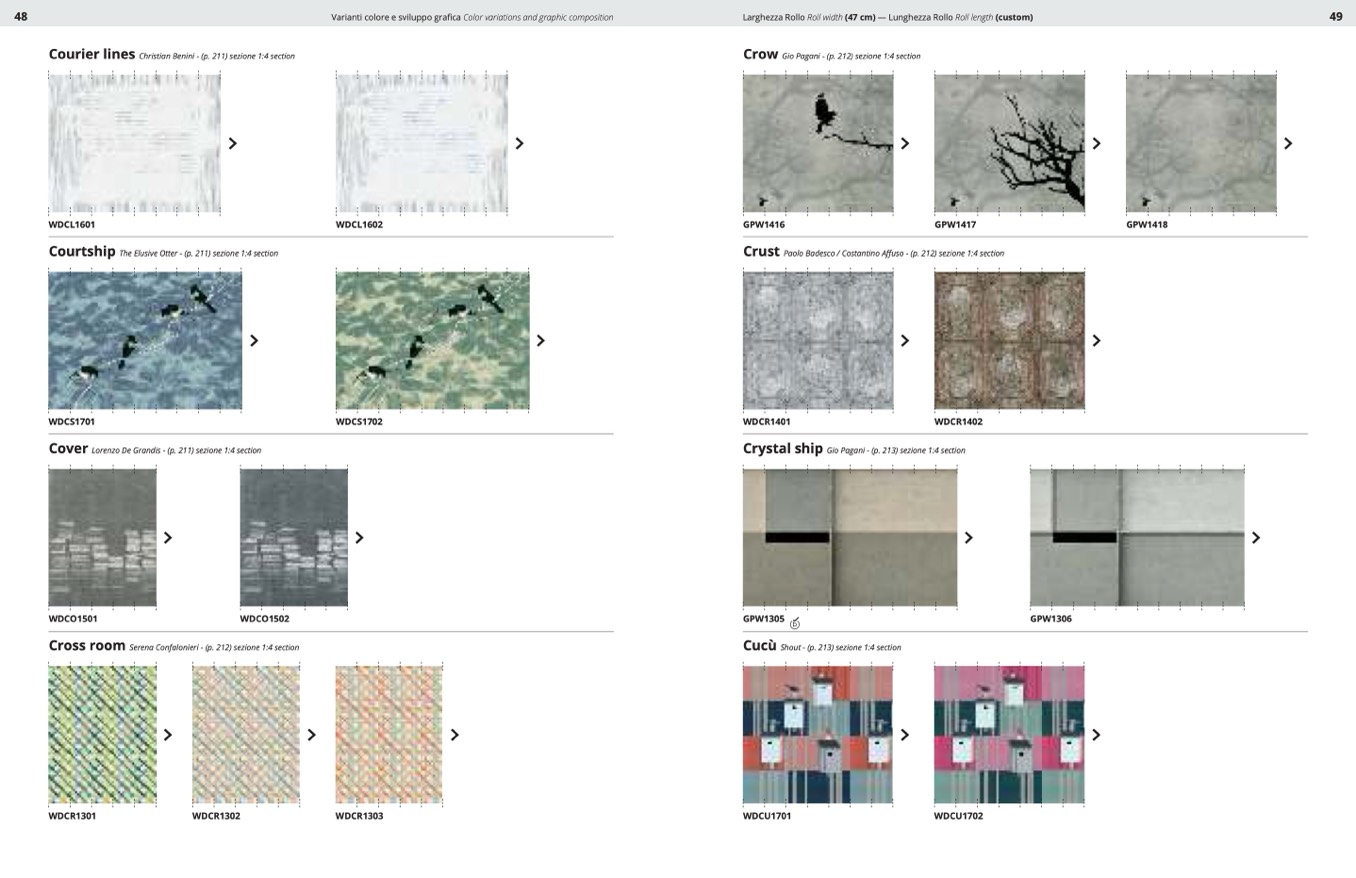Pick the pink Cucù WDCU1702 swatch
Viewport: 1356px width, 878px height.
coord(1009,735)
